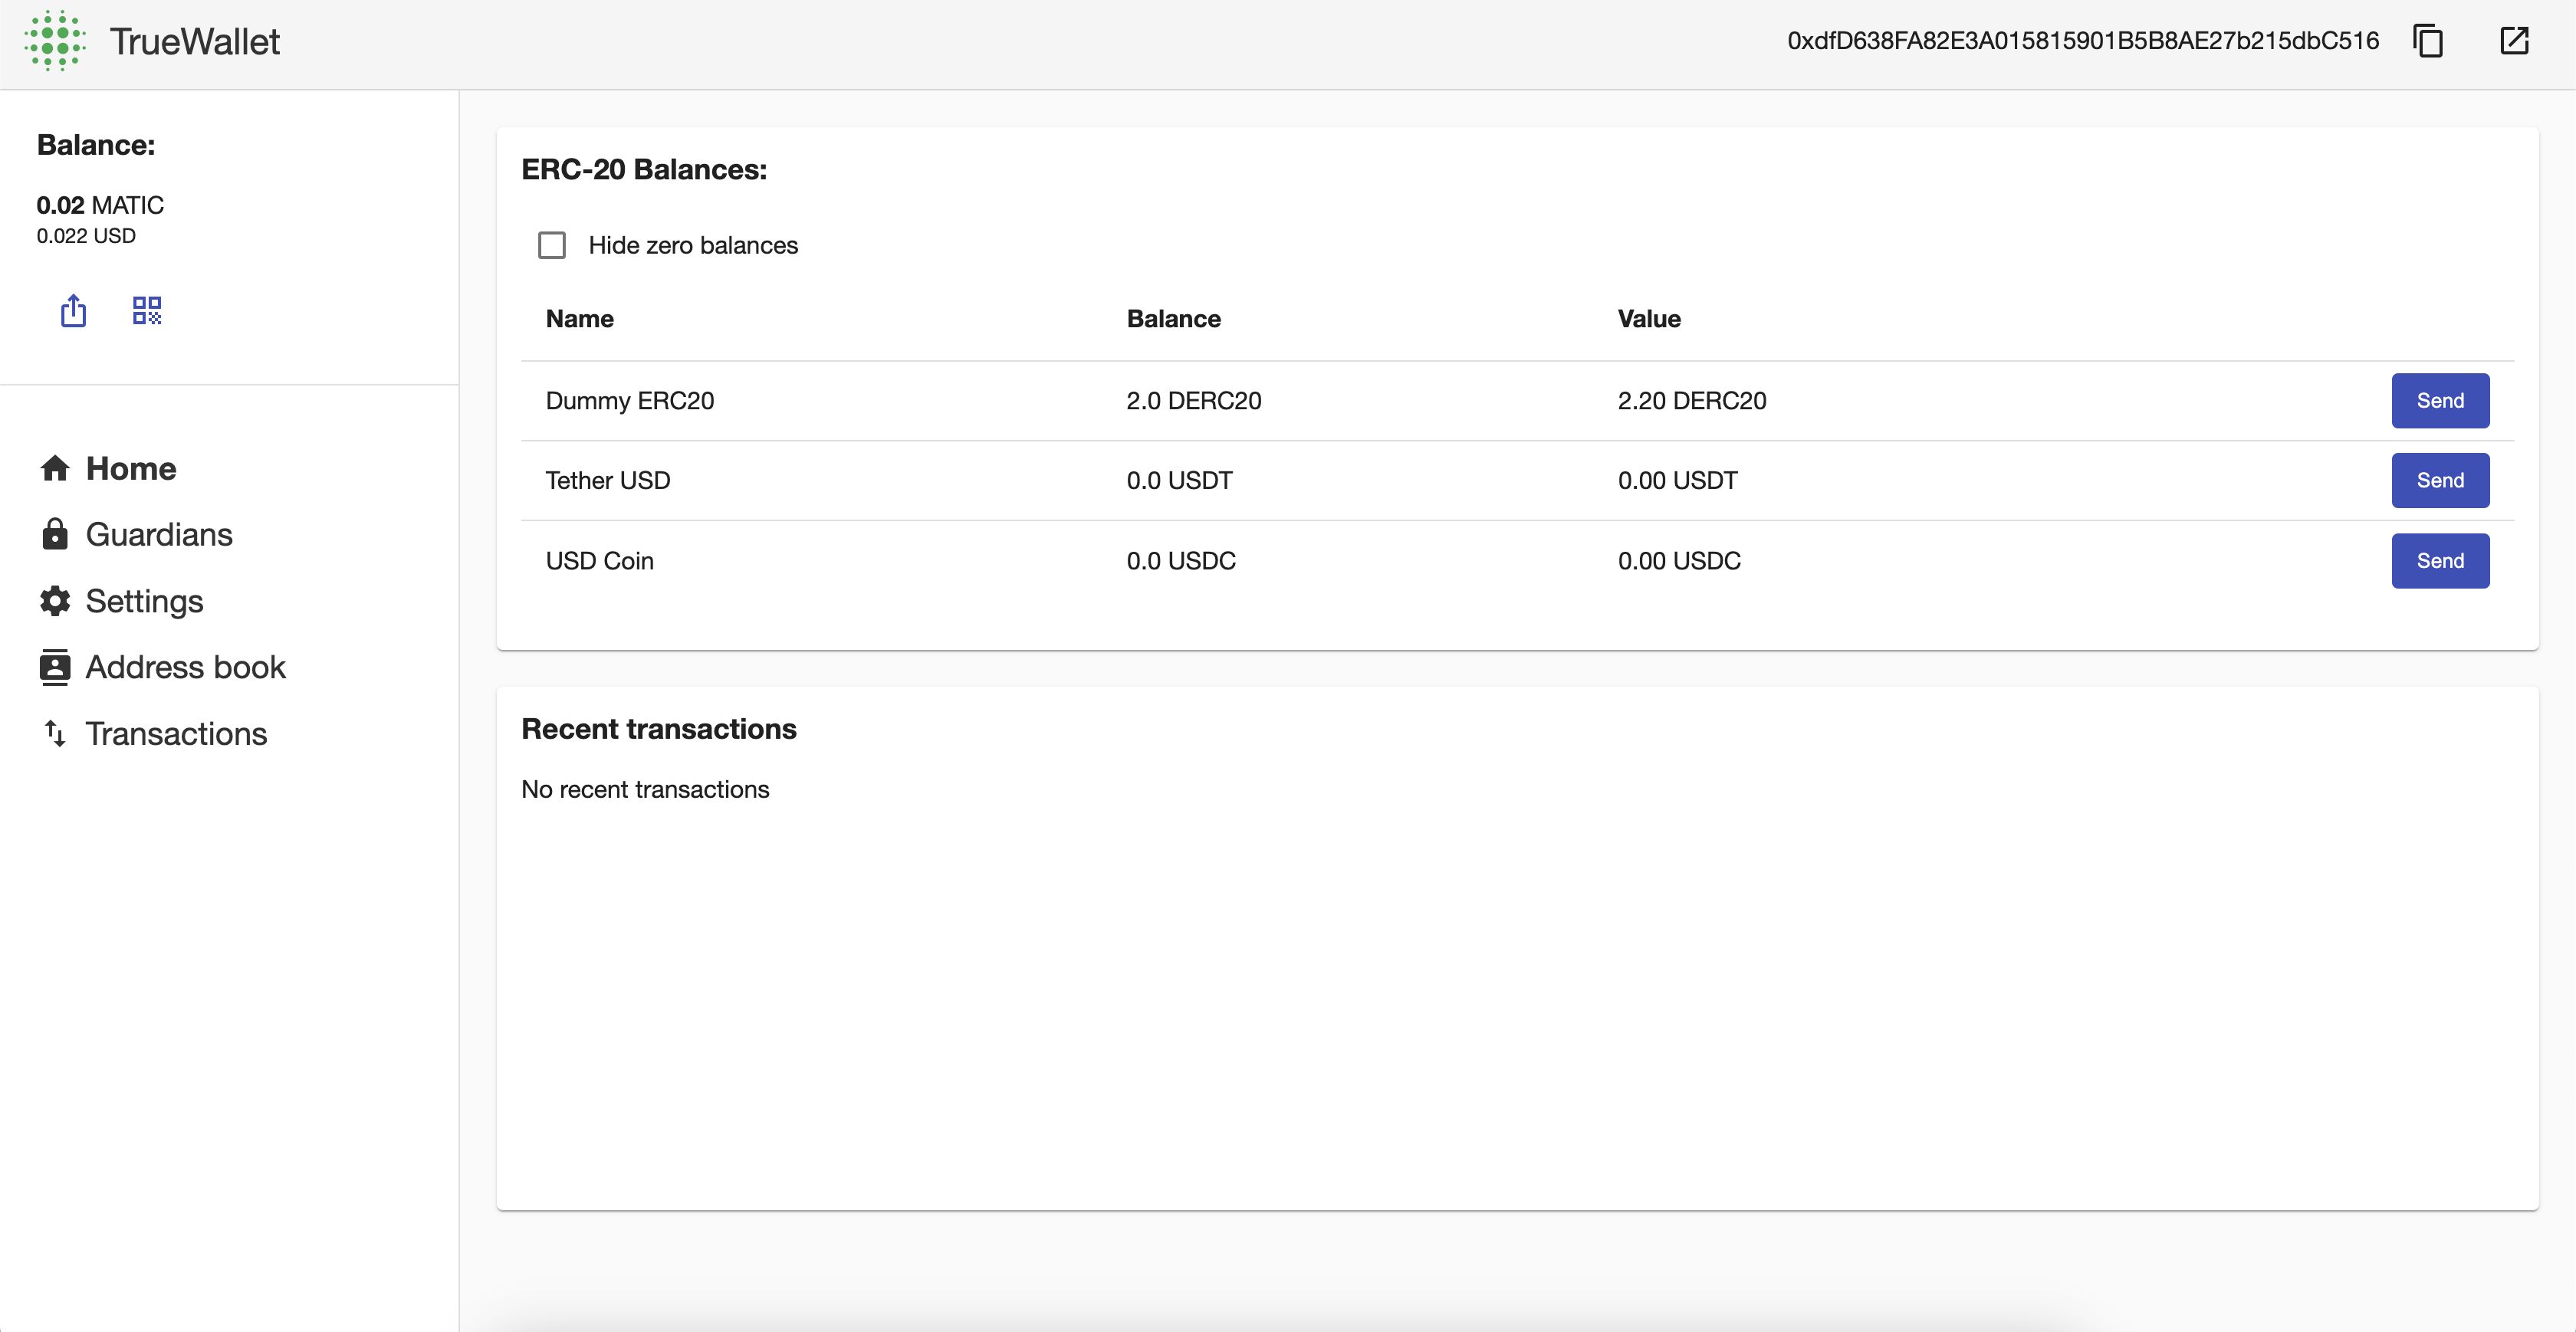This screenshot has height=1332, width=2576.
Task: Click the Name column header
Action: point(580,319)
